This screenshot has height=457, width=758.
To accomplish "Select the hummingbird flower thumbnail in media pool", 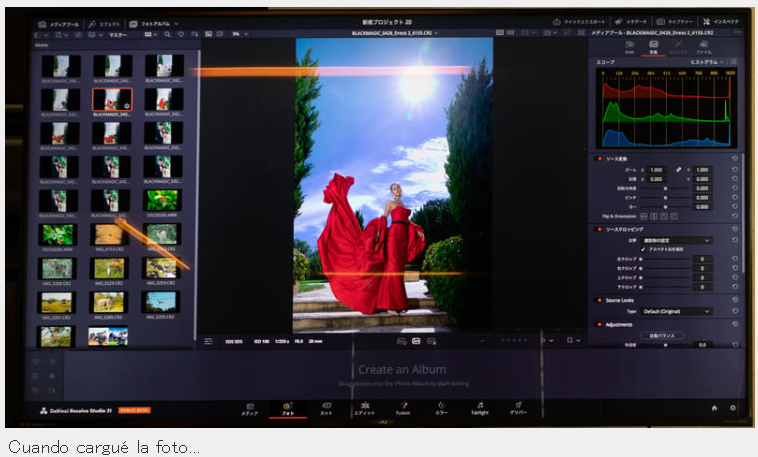I will pos(163,200).
